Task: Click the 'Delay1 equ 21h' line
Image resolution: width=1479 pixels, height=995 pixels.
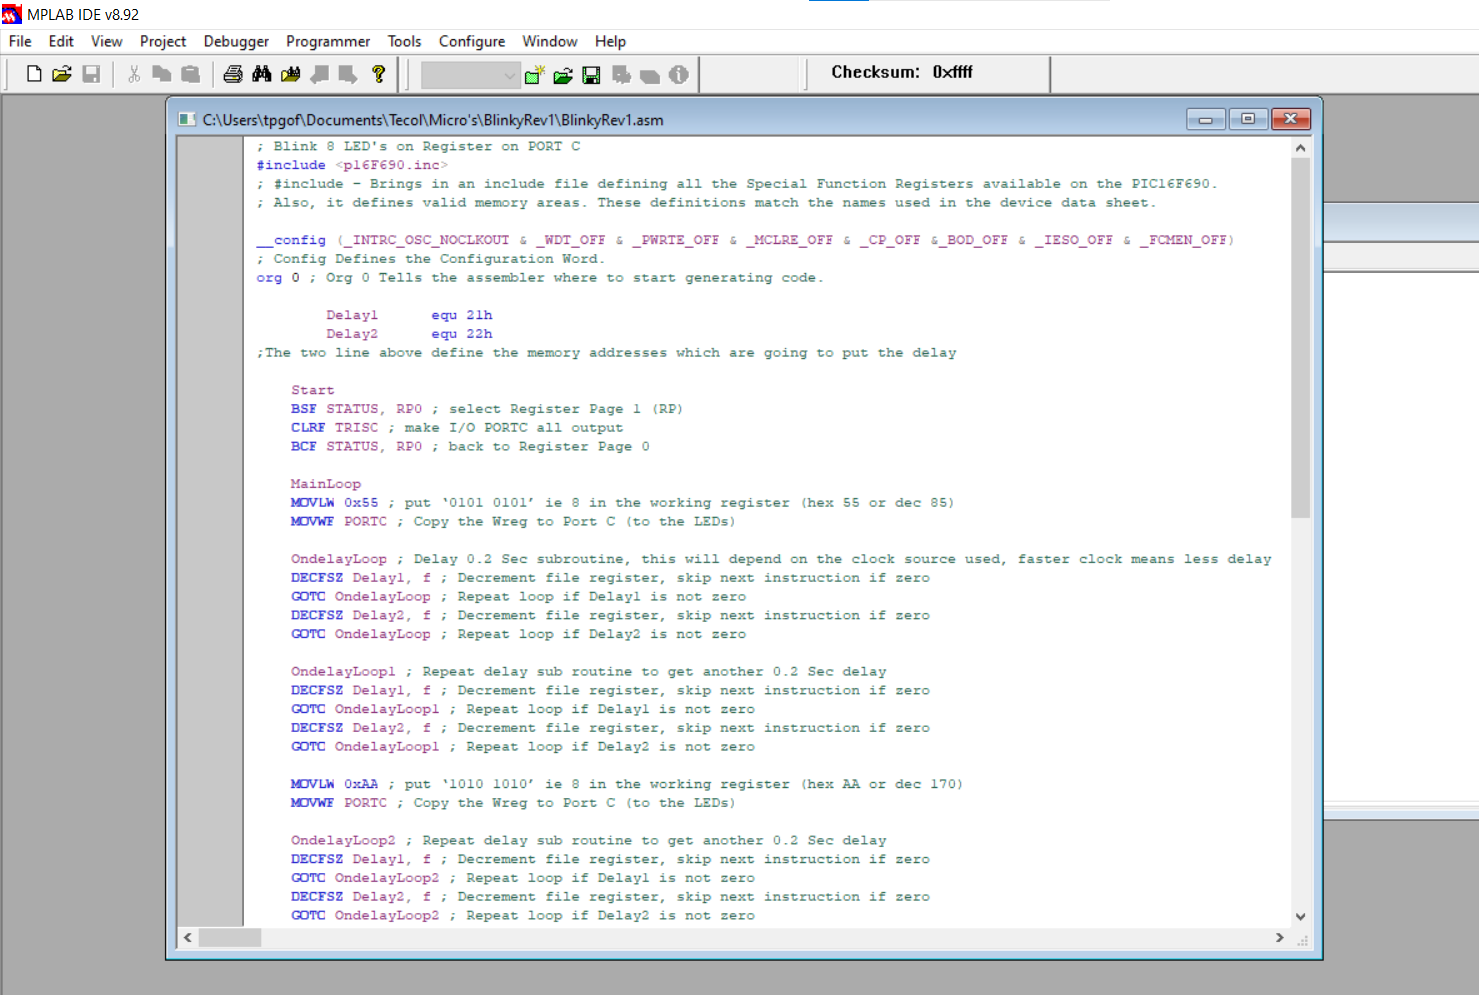Action: click(x=409, y=315)
